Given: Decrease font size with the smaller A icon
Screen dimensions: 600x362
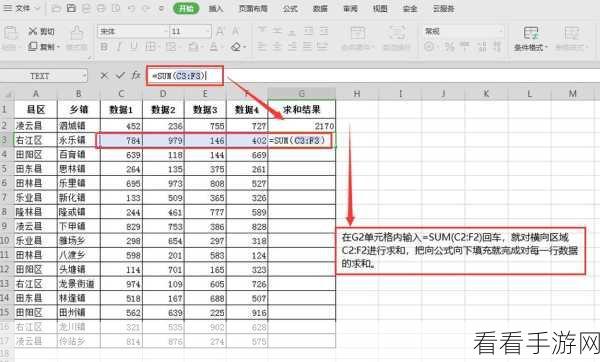Looking at the screenshot, I should 235,31.
